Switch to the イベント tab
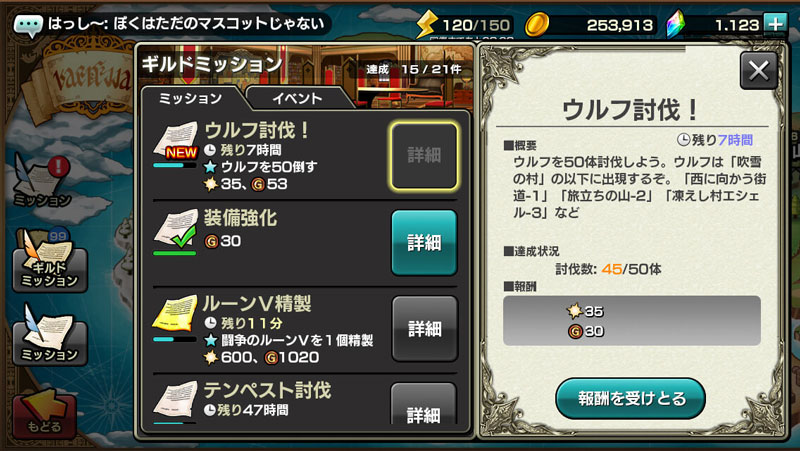This screenshot has height=451, width=800. point(297,98)
